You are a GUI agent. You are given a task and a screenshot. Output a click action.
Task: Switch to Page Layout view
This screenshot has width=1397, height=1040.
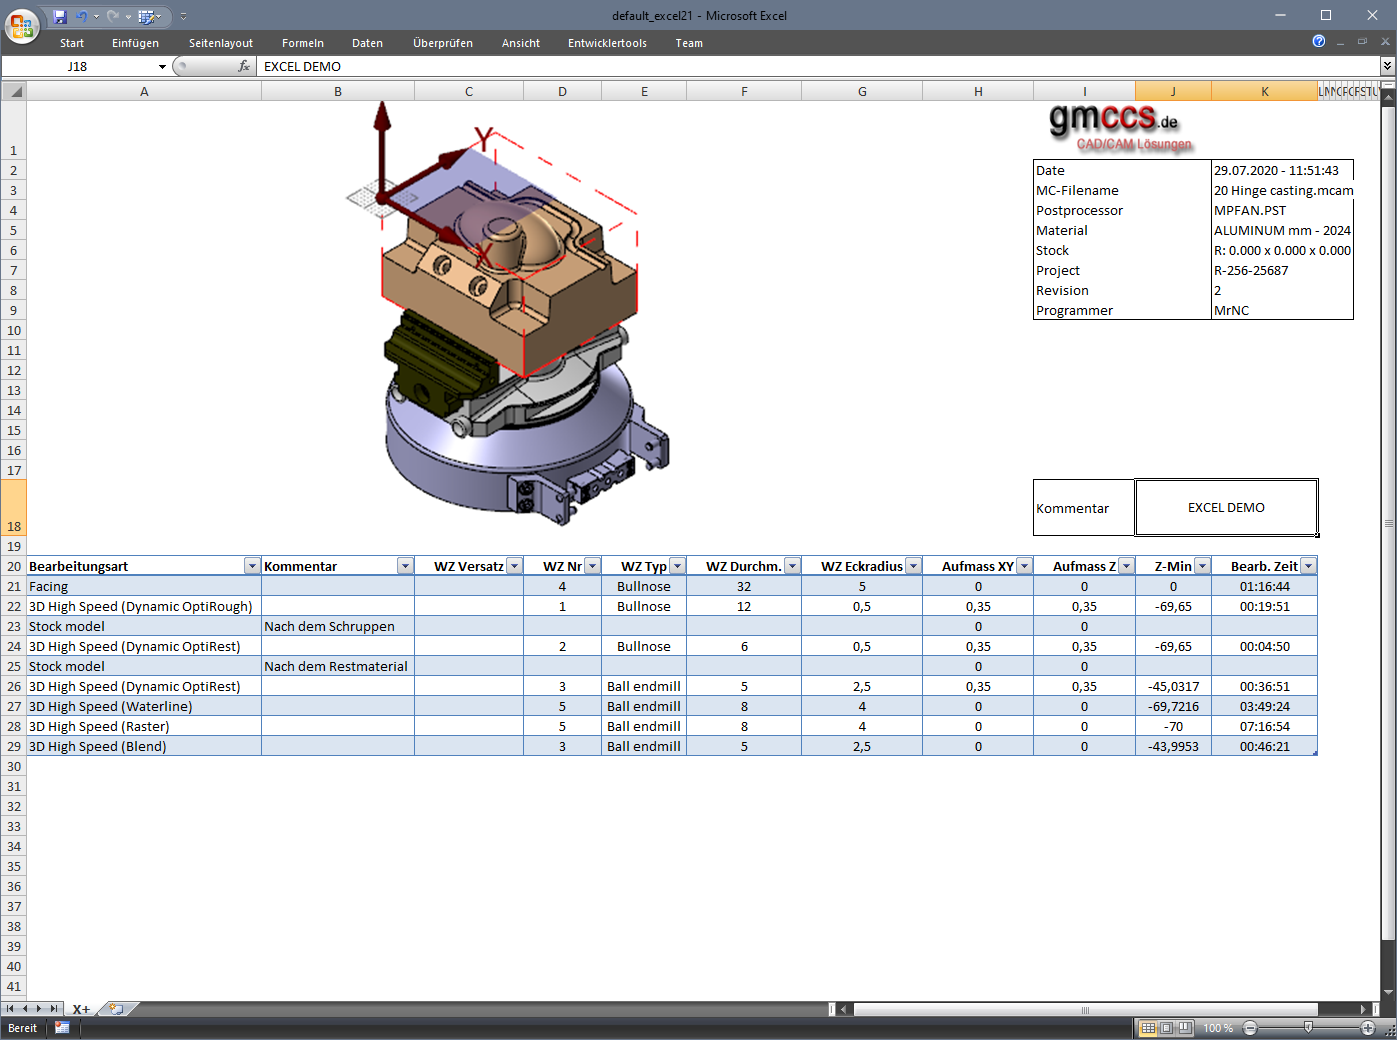tap(1166, 1028)
